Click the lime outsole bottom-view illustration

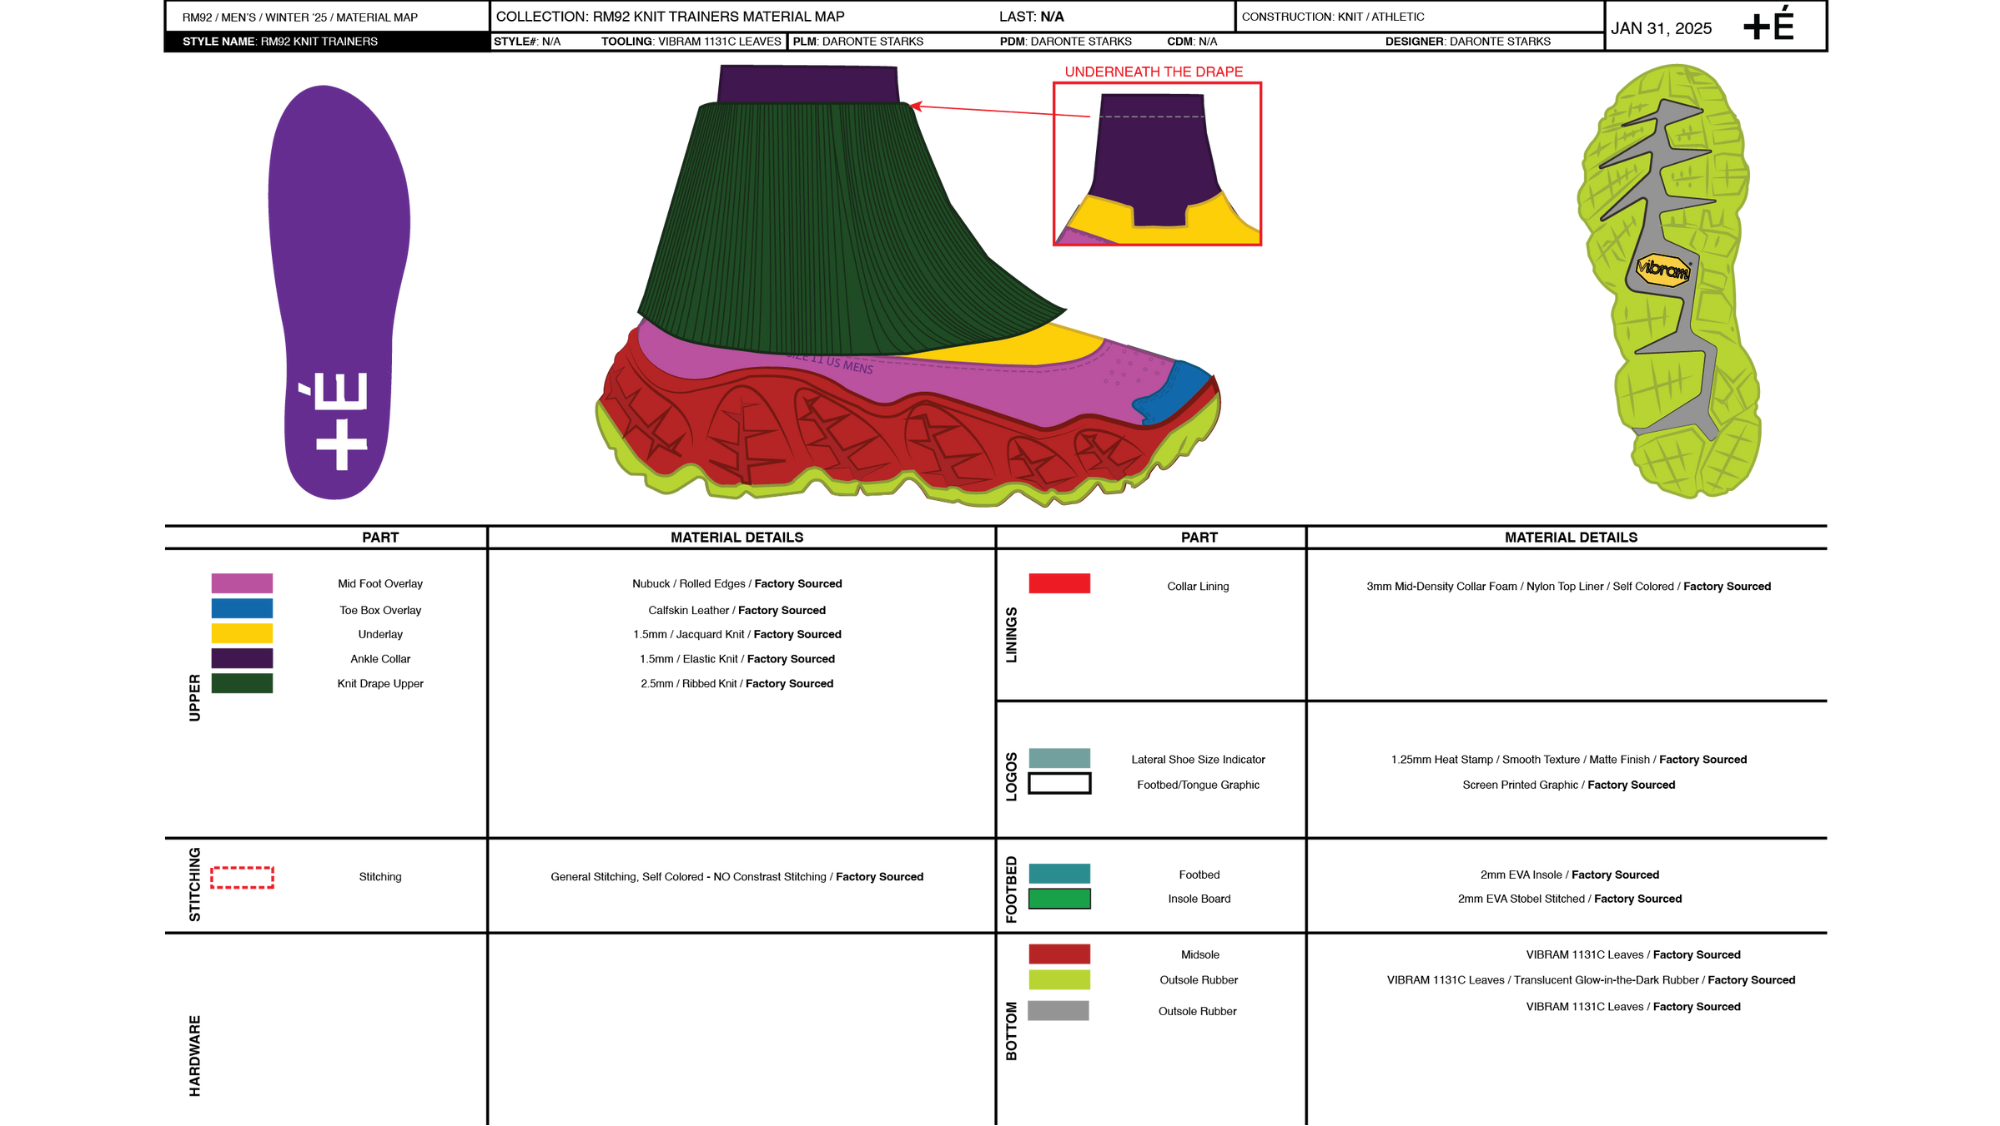[1669, 281]
